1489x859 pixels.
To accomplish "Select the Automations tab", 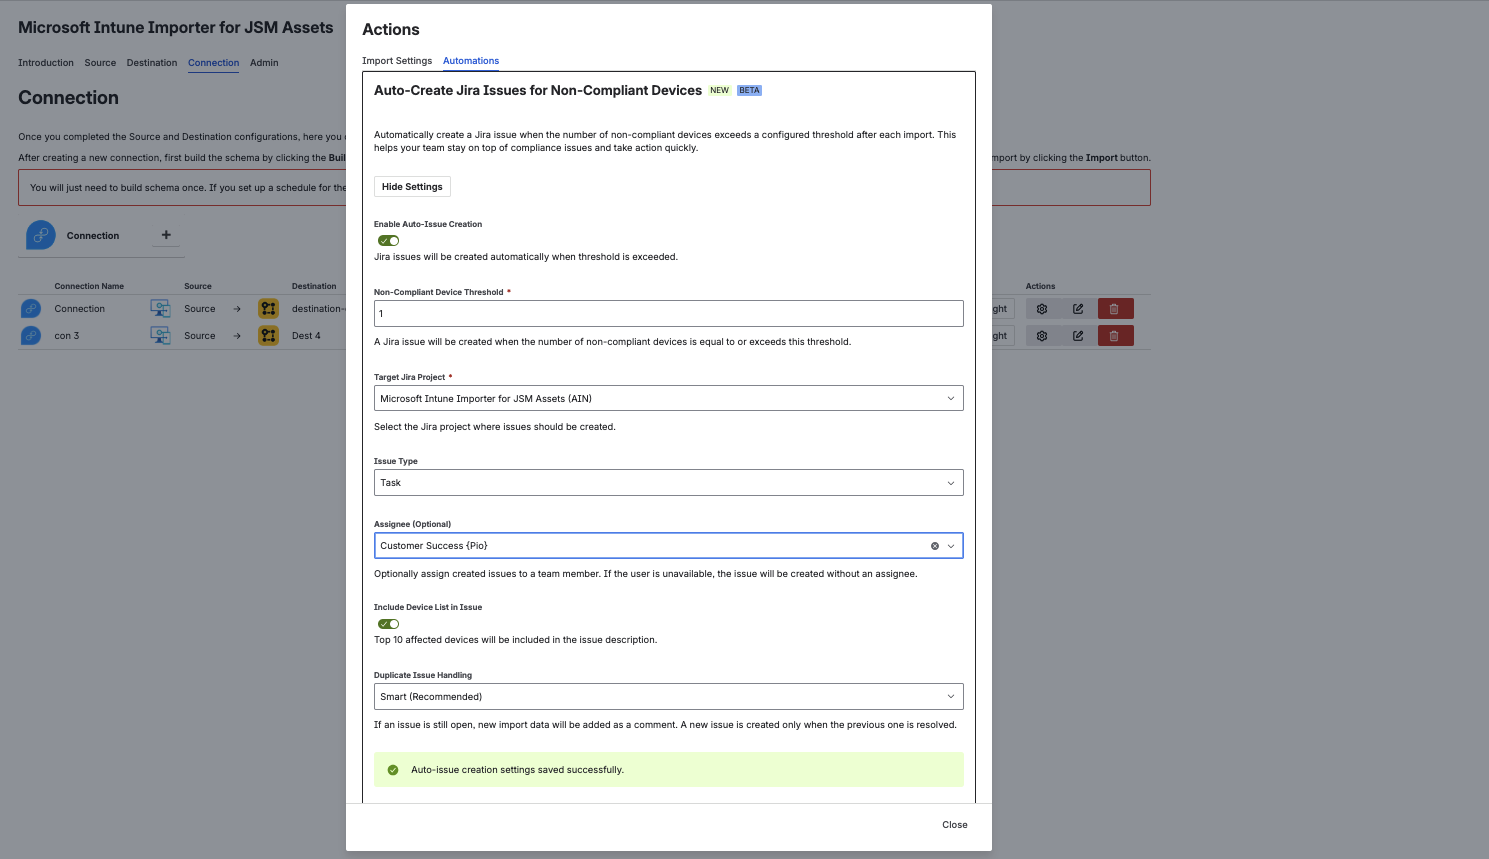I will click(x=471, y=61).
